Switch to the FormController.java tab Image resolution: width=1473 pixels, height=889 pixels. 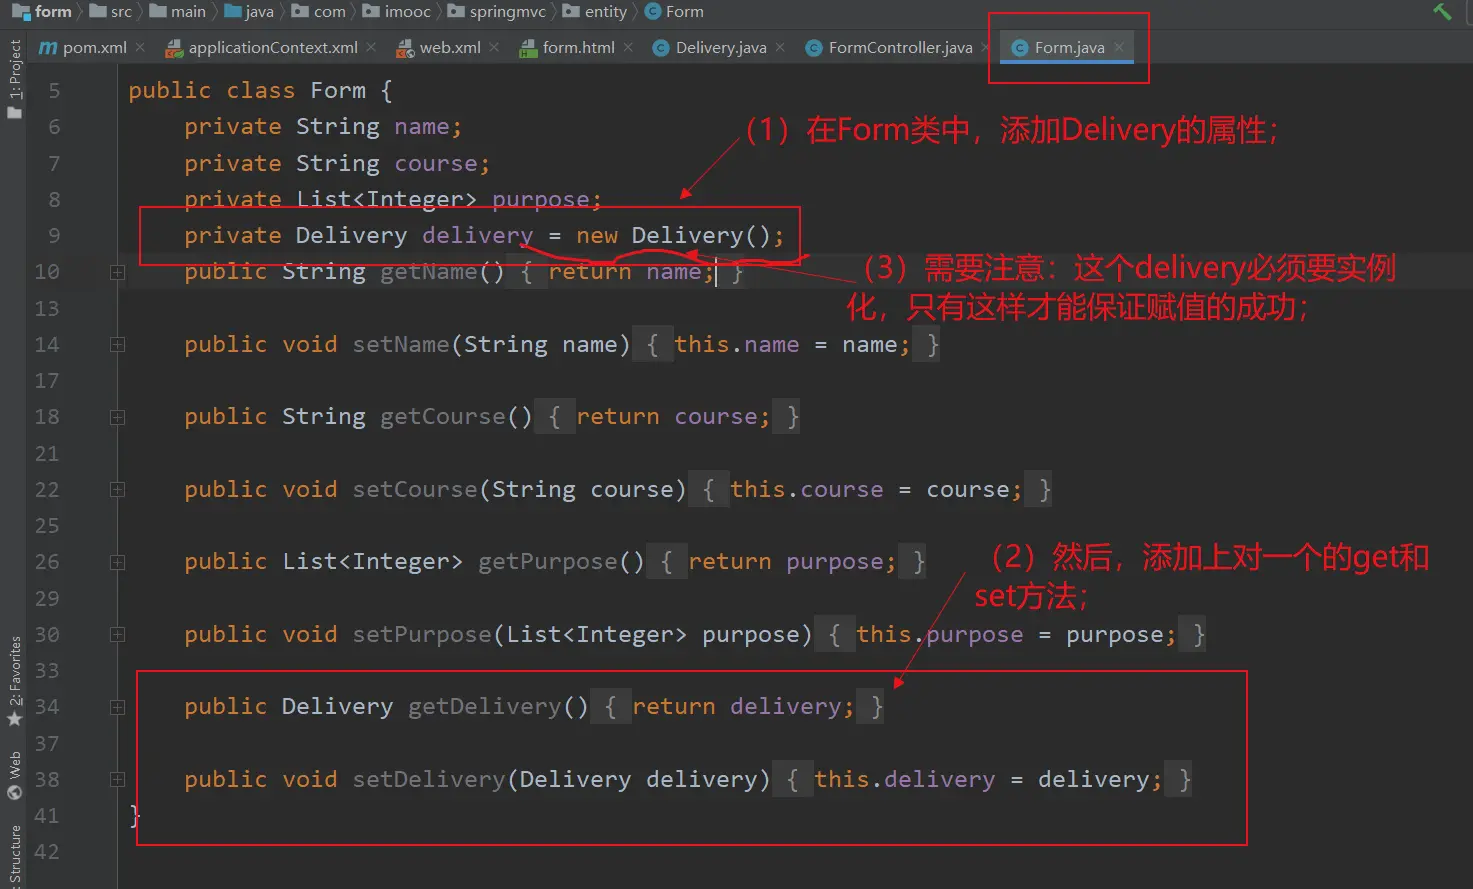tap(899, 47)
